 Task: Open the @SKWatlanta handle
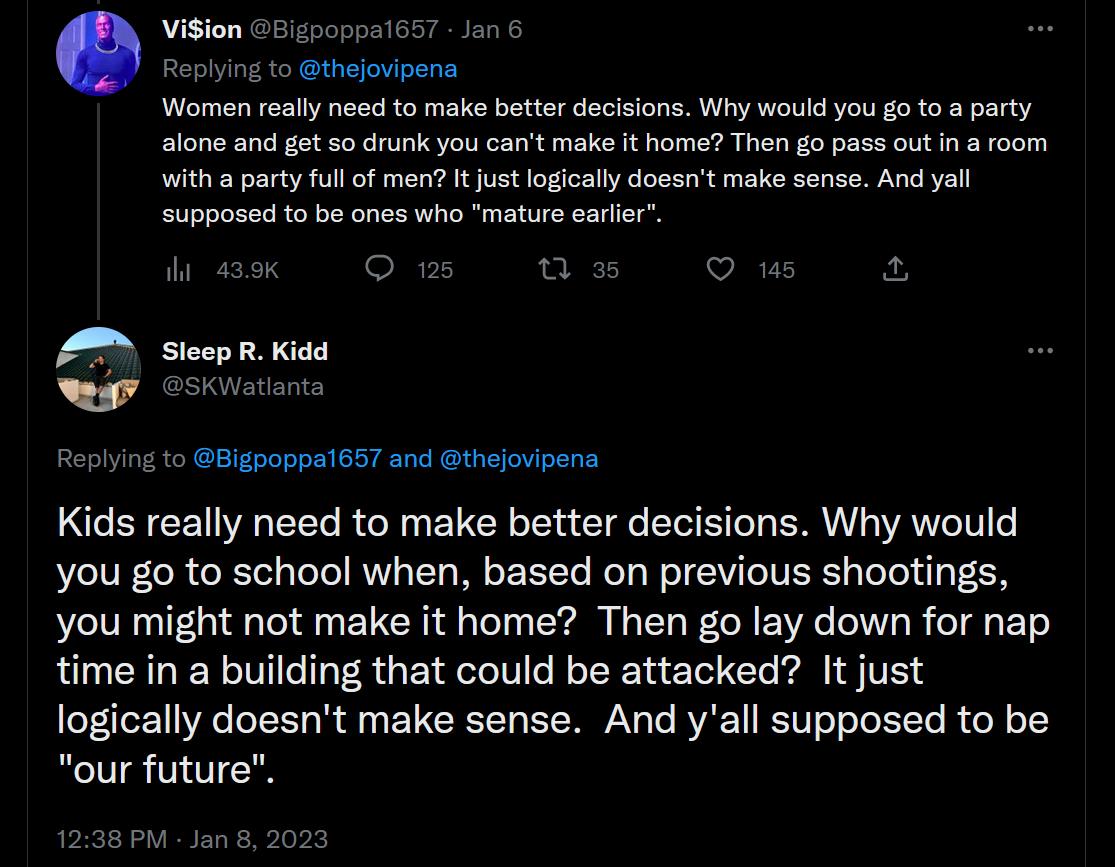[243, 386]
